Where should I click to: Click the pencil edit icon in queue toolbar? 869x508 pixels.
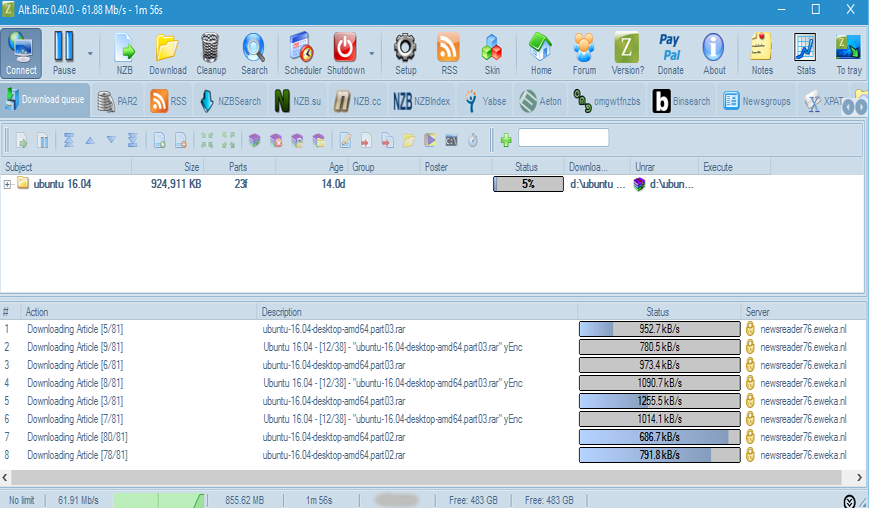click(345, 140)
